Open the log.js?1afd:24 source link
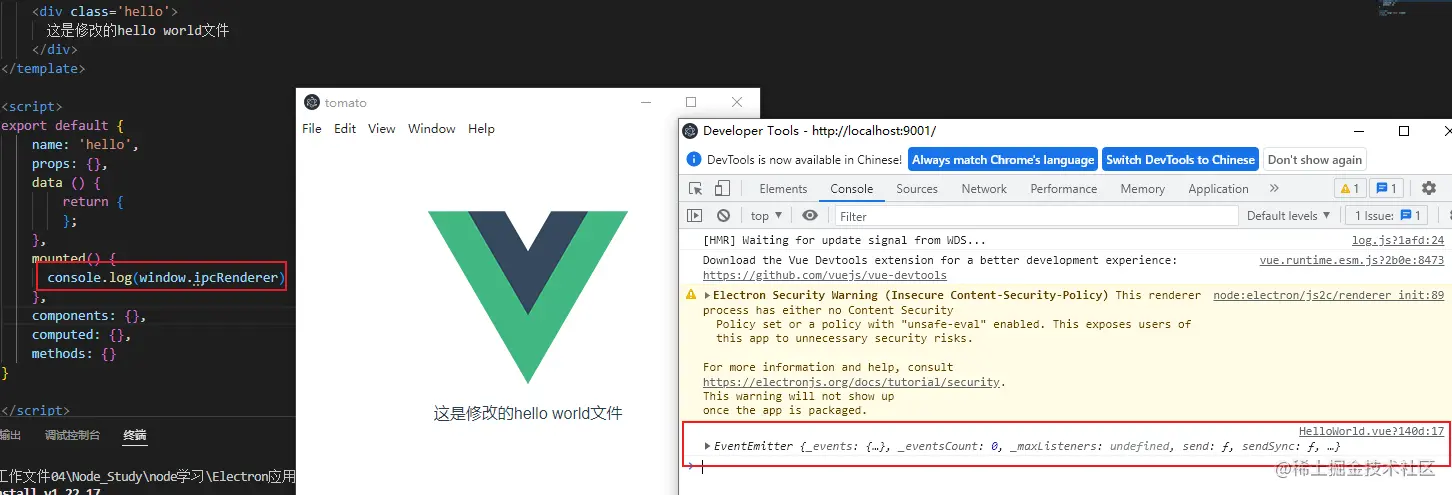 click(1398, 240)
